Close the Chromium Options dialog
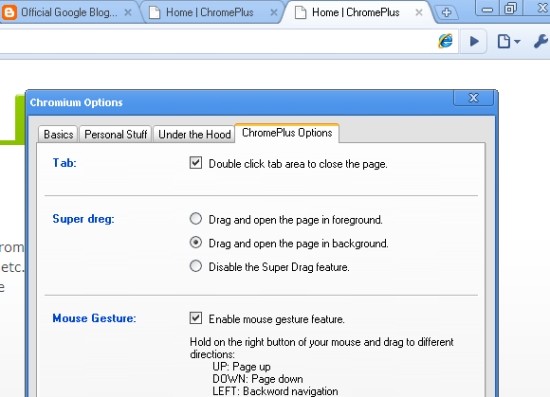Screen dimensions: 550x397 coord(474,97)
